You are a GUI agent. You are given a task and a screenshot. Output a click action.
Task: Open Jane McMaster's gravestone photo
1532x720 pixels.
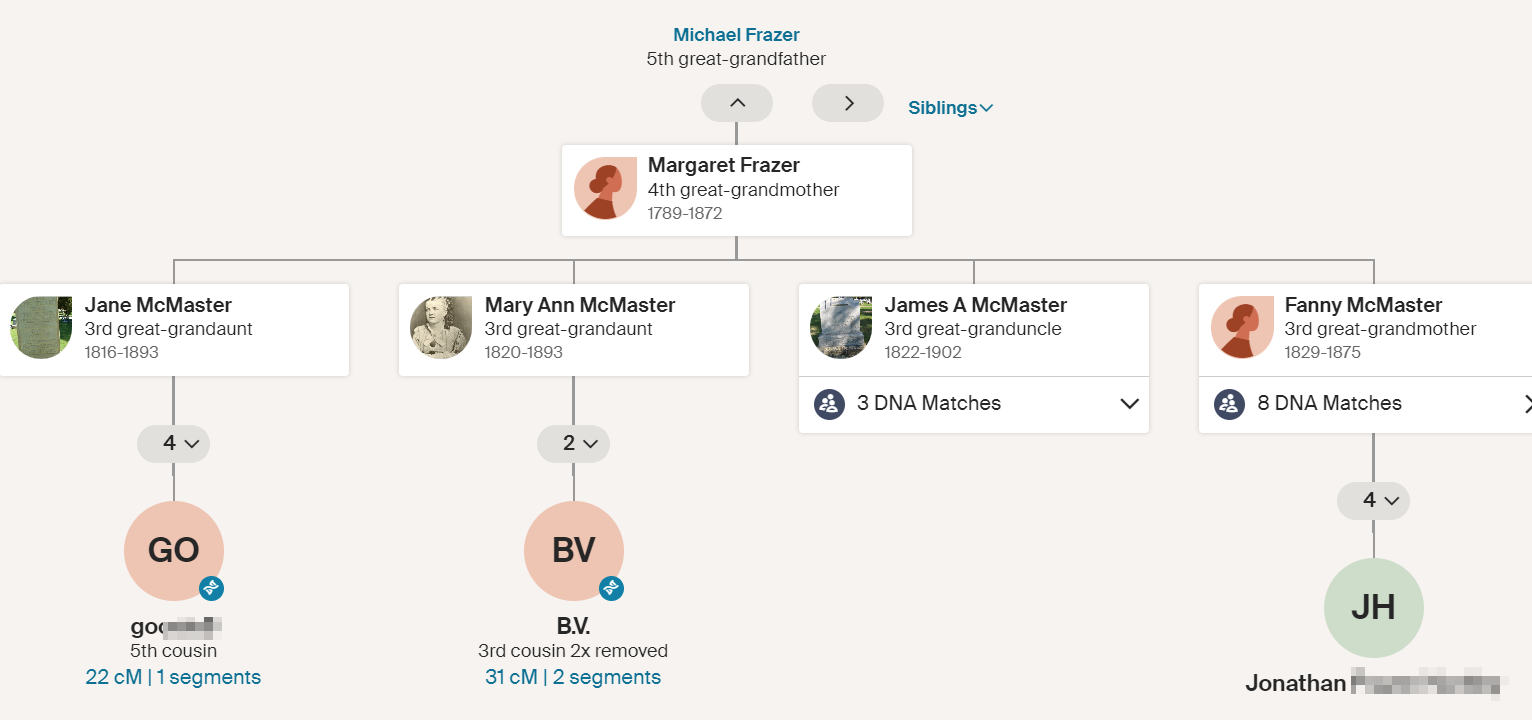pos(41,327)
